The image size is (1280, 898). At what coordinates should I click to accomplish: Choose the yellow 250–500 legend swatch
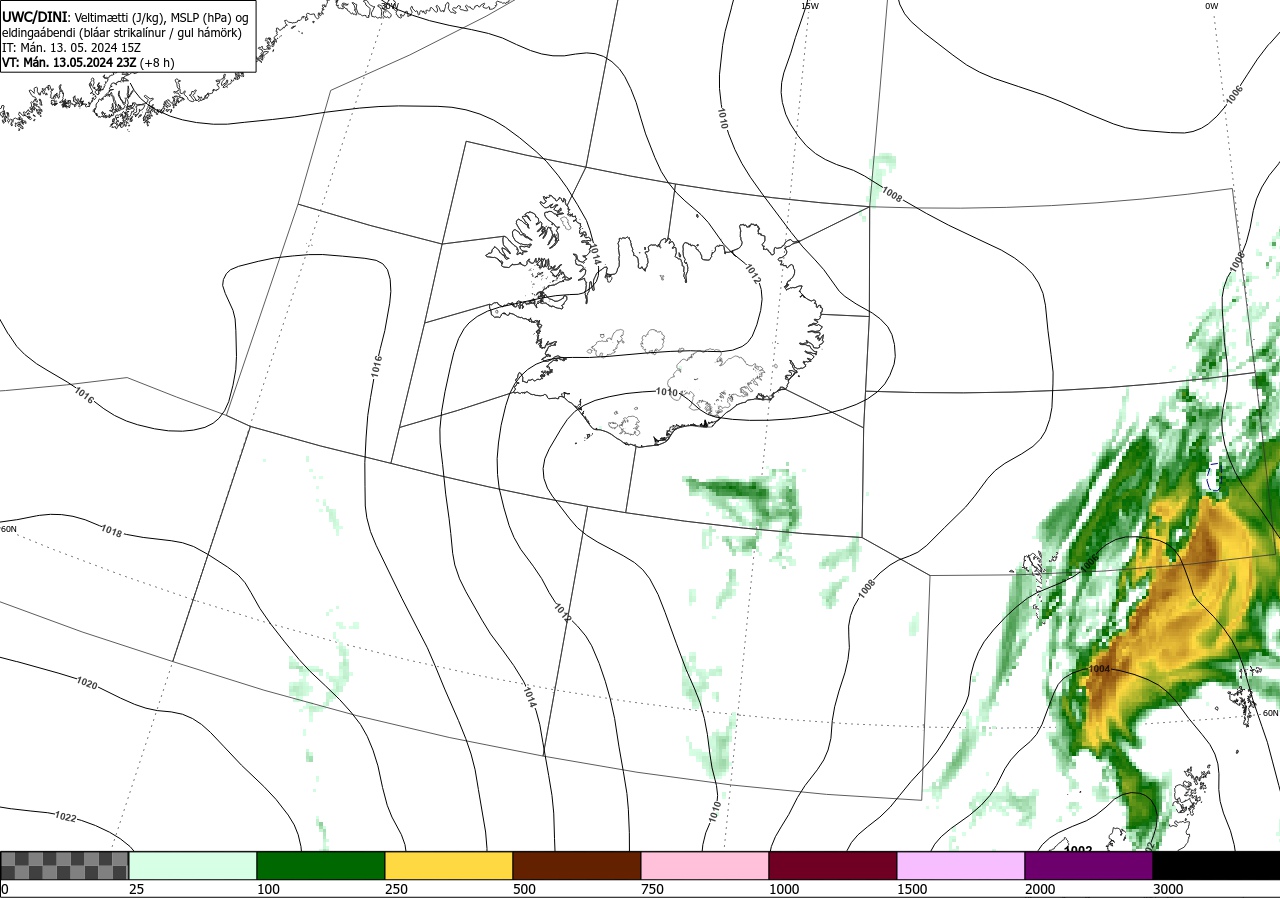pyautogui.click(x=449, y=865)
